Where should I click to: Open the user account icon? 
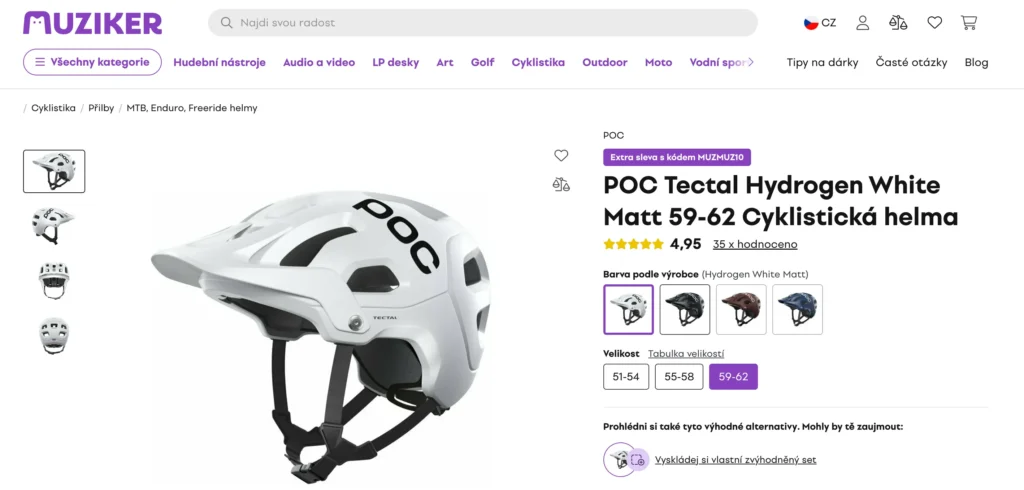(x=863, y=22)
